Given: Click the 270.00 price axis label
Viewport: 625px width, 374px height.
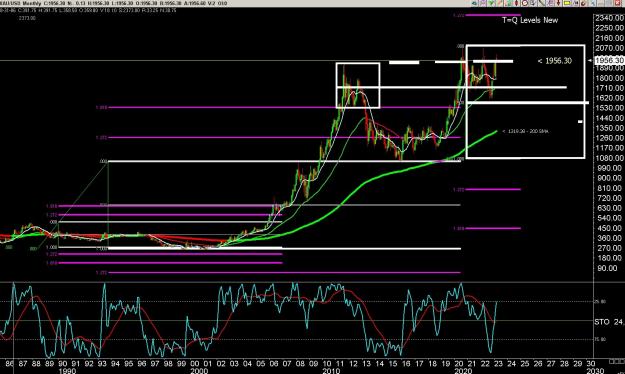Looking at the screenshot, I should [x=610, y=248].
